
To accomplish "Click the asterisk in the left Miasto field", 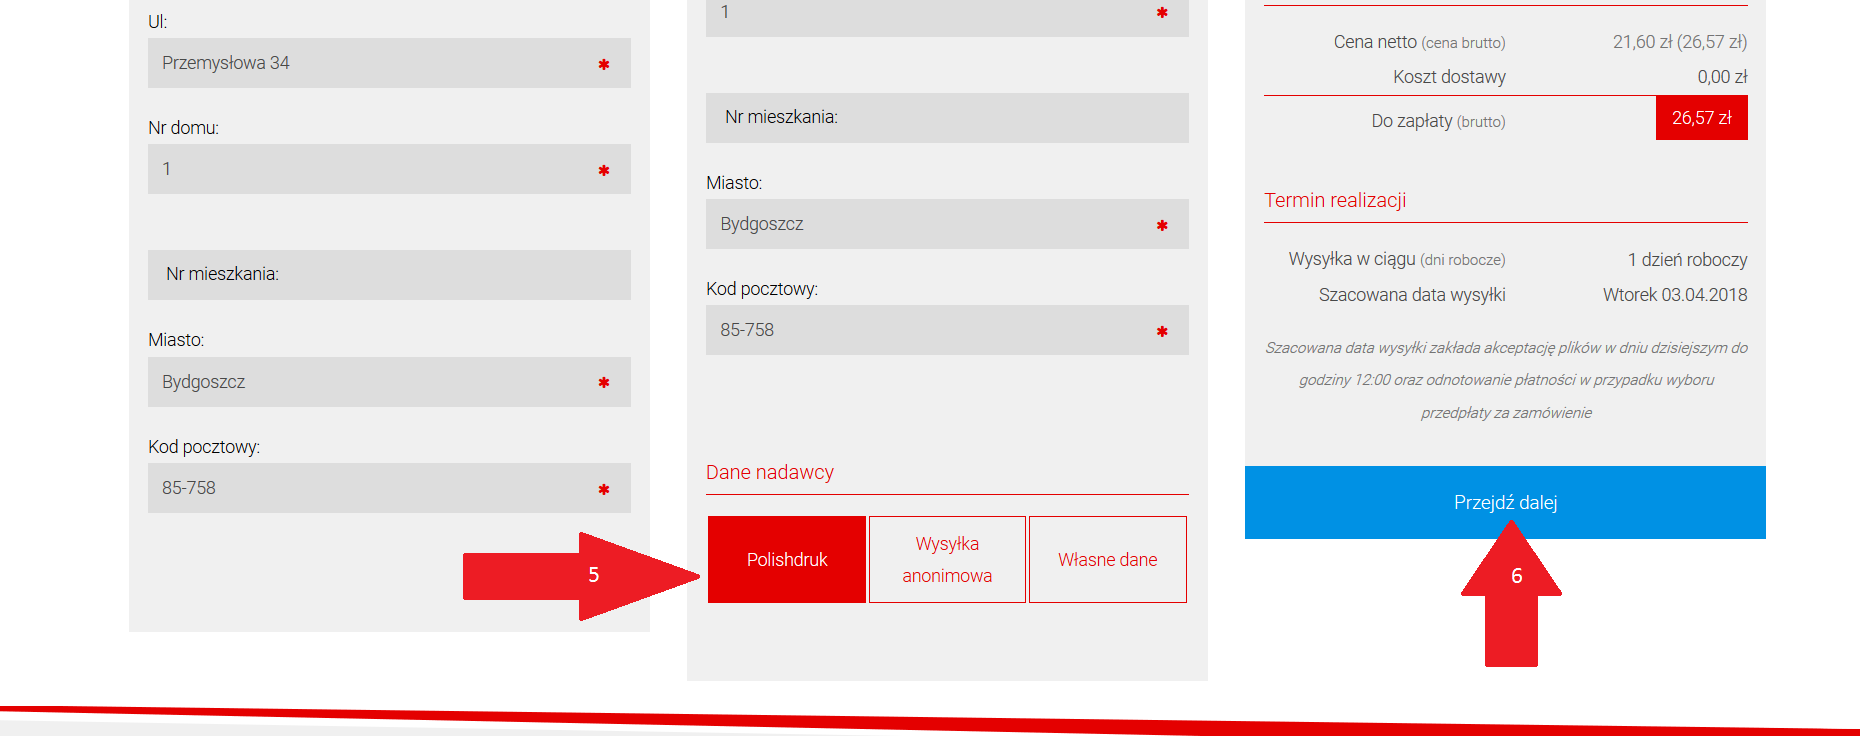I will coord(603,383).
